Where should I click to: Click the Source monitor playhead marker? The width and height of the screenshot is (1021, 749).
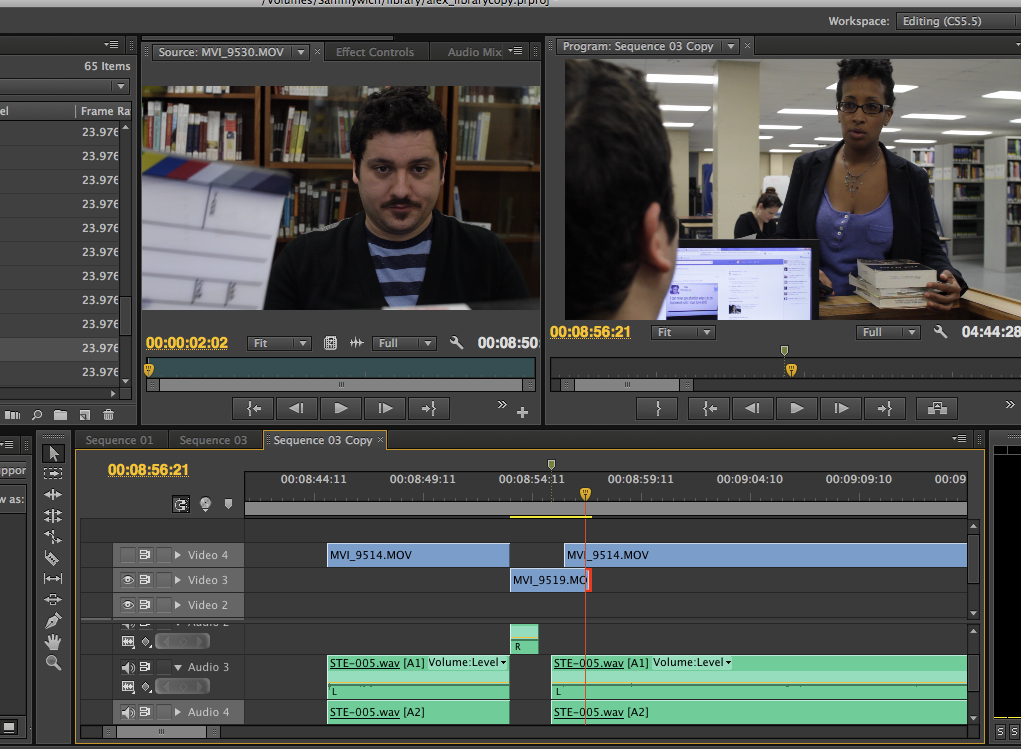[149, 370]
